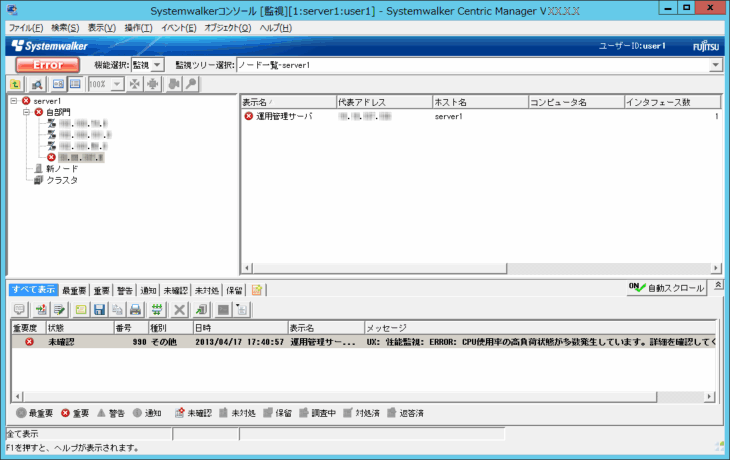This screenshot has height=460, width=730.
Task: Open the 監視ツリー選択 dropdown arrow
Action: point(716,65)
